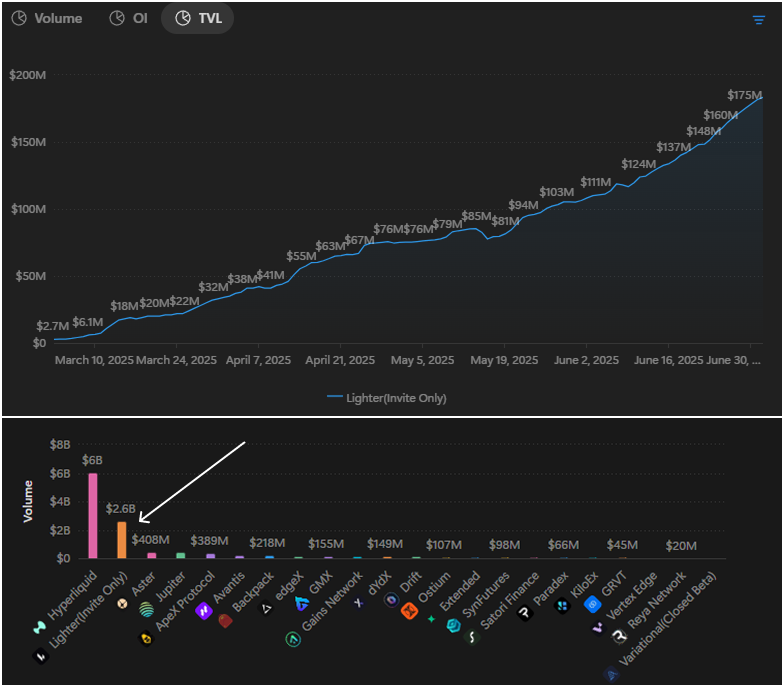Open the filter menu icon at top right
The height and width of the screenshot is (687, 784).
(758, 20)
